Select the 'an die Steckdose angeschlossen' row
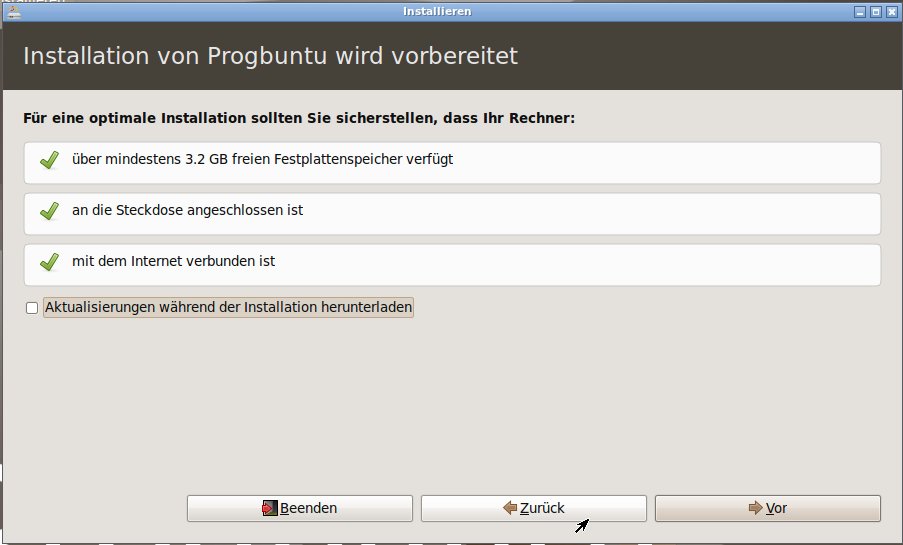Screen dimensions: 903x545 pyautogui.click(x=452, y=213)
